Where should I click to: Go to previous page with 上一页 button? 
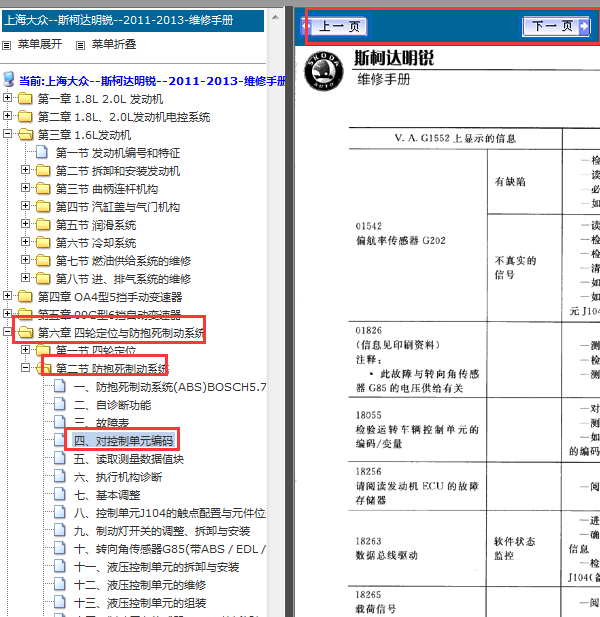tap(334, 26)
